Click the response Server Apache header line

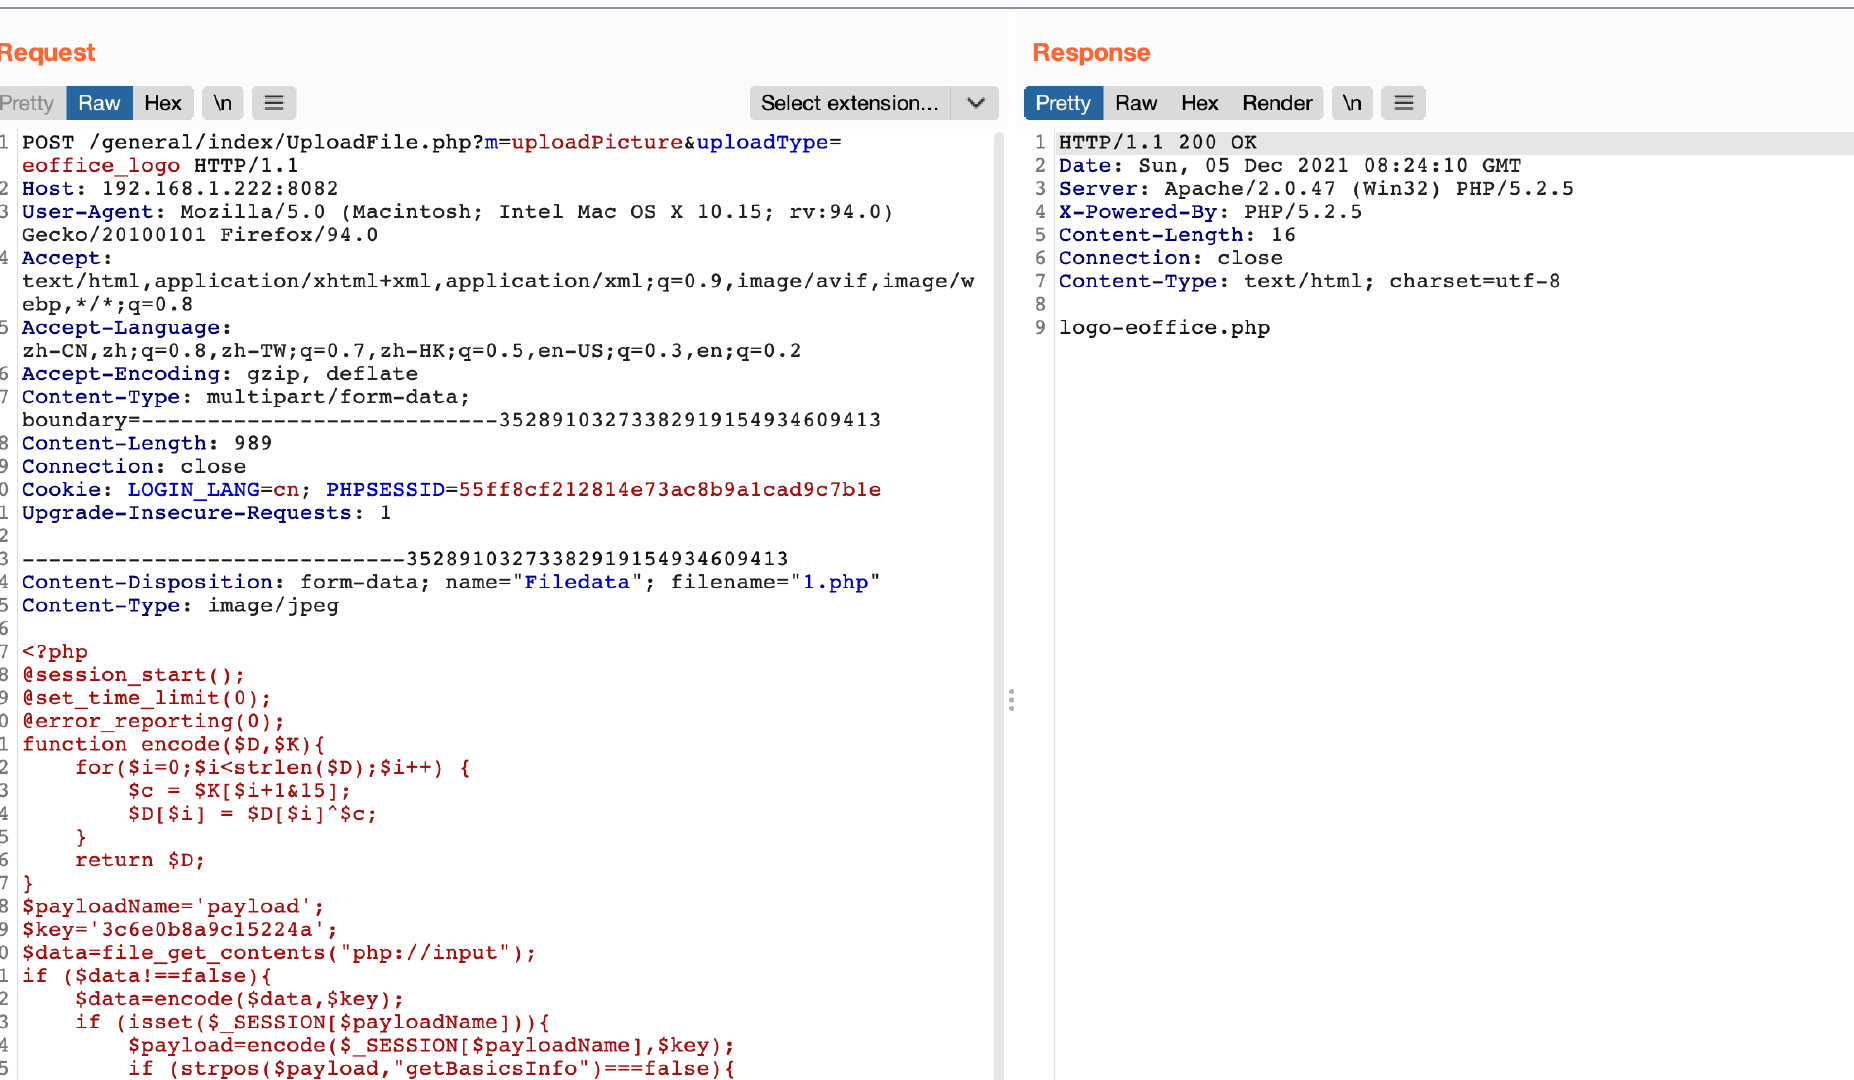pos(1316,189)
